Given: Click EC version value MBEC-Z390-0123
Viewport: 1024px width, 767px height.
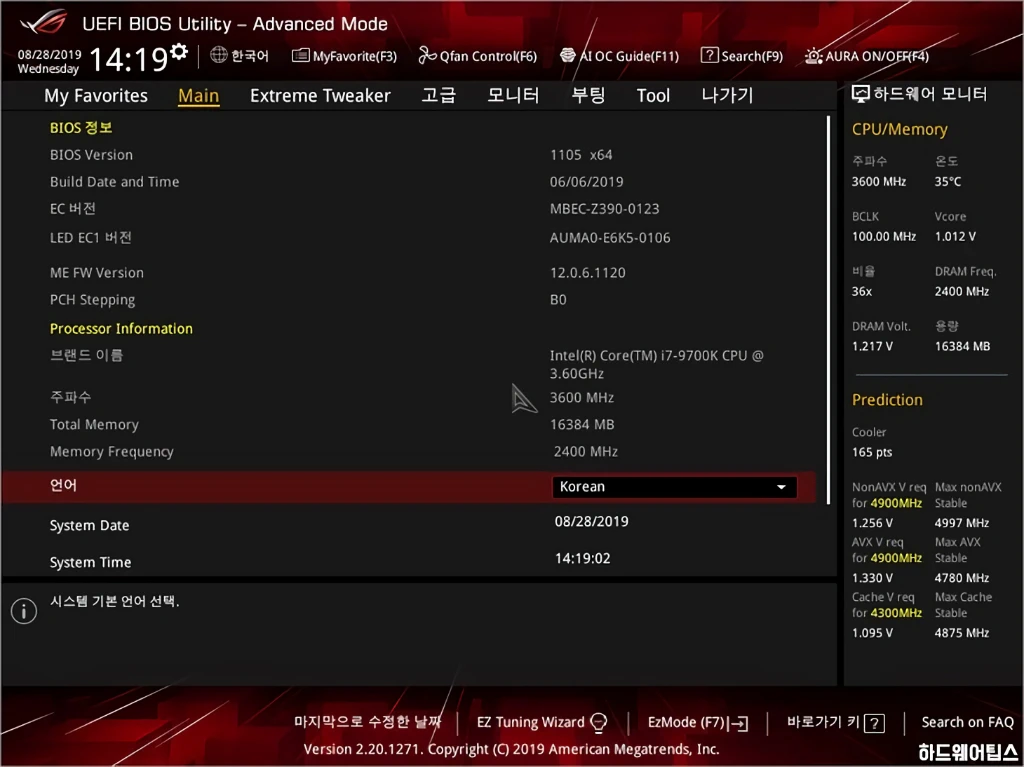Looking at the screenshot, I should click(605, 209).
